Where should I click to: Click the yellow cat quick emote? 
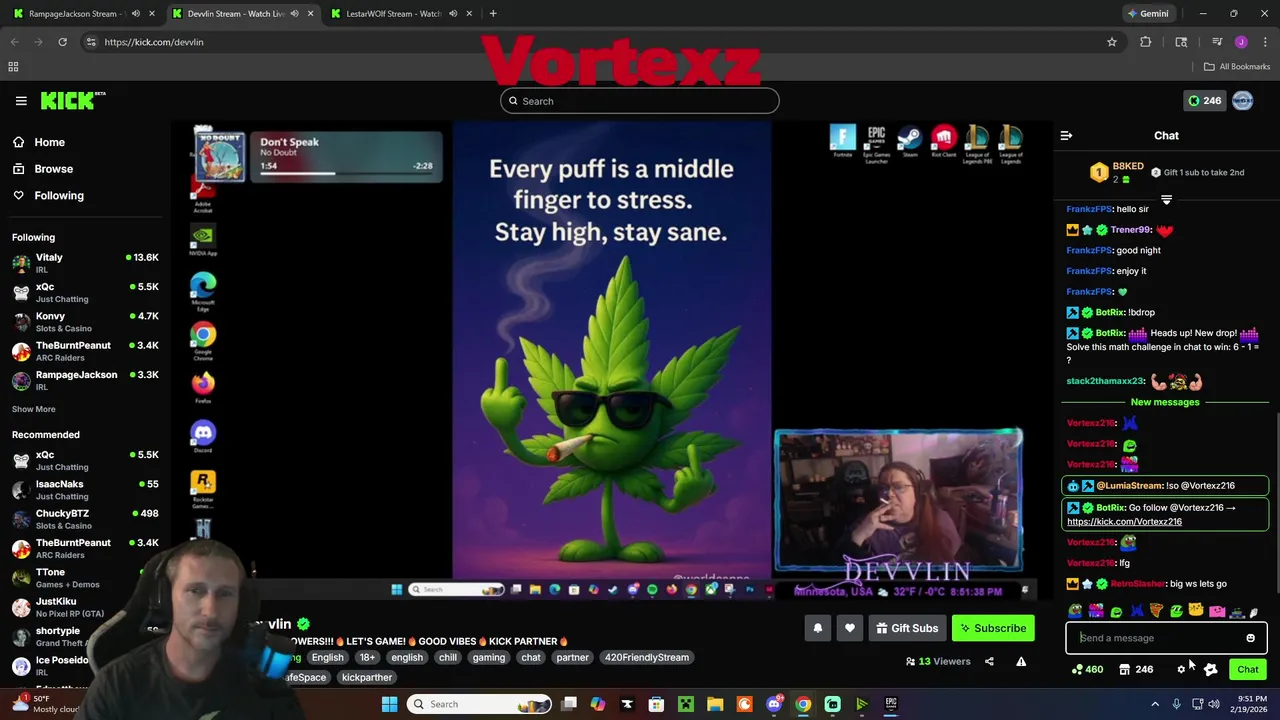click(1196, 611)
